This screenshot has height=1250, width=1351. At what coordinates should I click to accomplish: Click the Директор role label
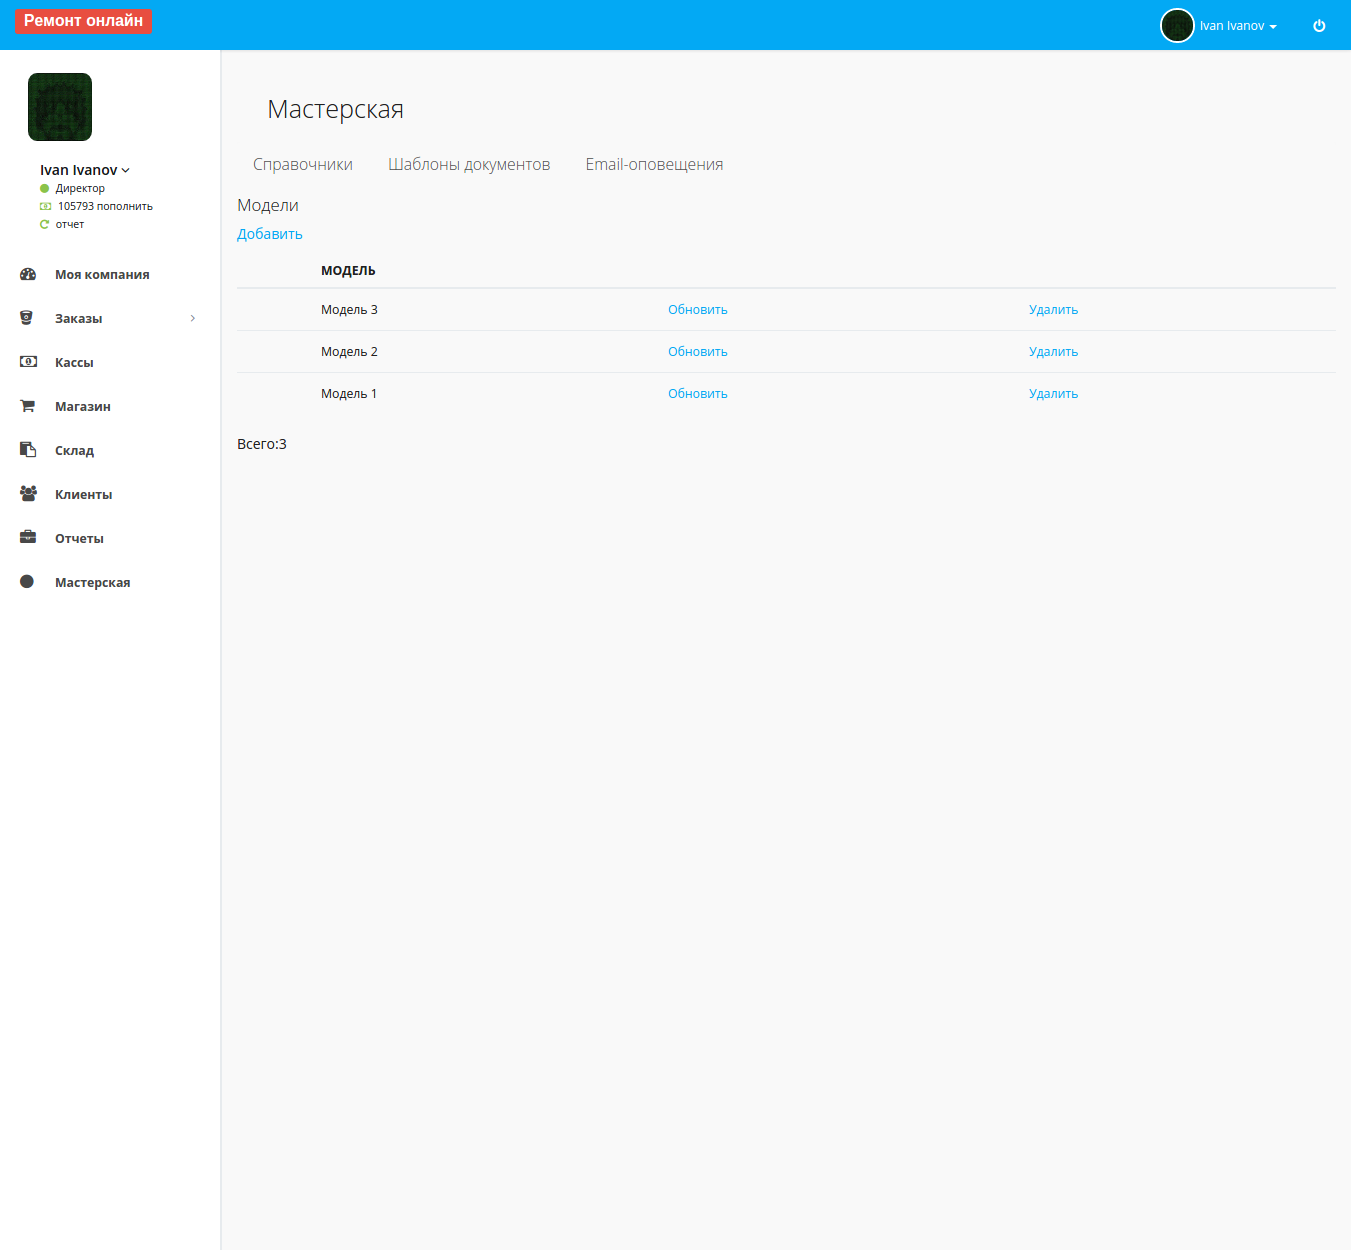80,188
